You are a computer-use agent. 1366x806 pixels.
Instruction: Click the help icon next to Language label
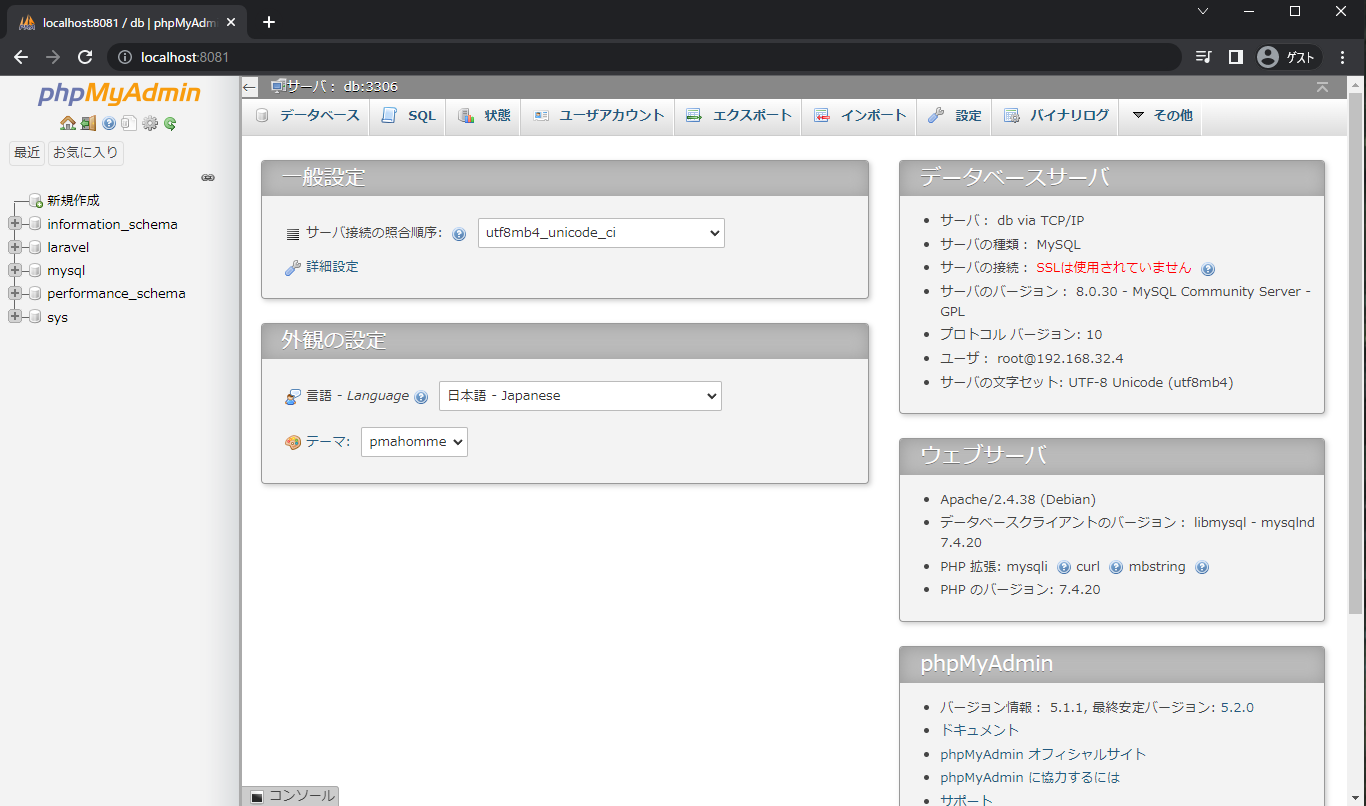point(421,397)
